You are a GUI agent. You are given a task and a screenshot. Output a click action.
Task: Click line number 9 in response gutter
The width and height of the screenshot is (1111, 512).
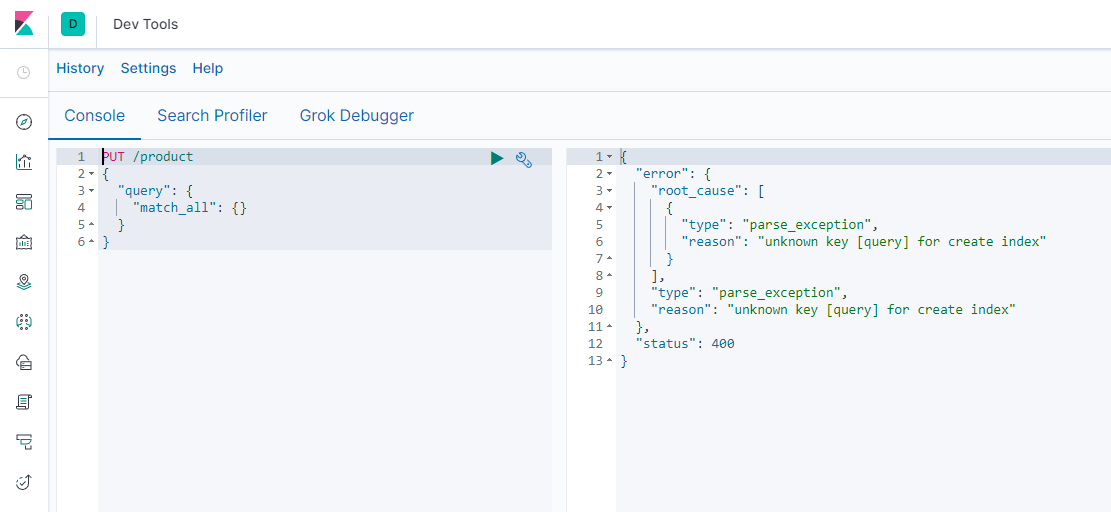click(599, 292)
